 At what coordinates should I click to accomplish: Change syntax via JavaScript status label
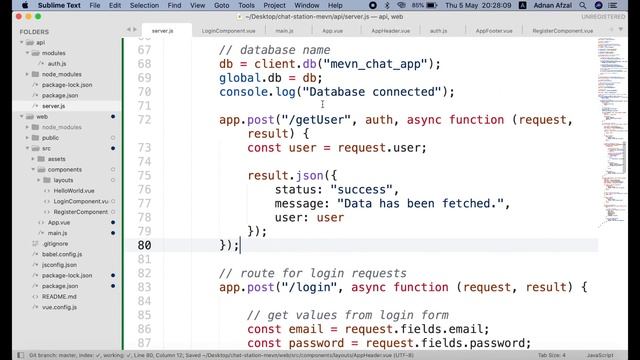pos(600,356)
